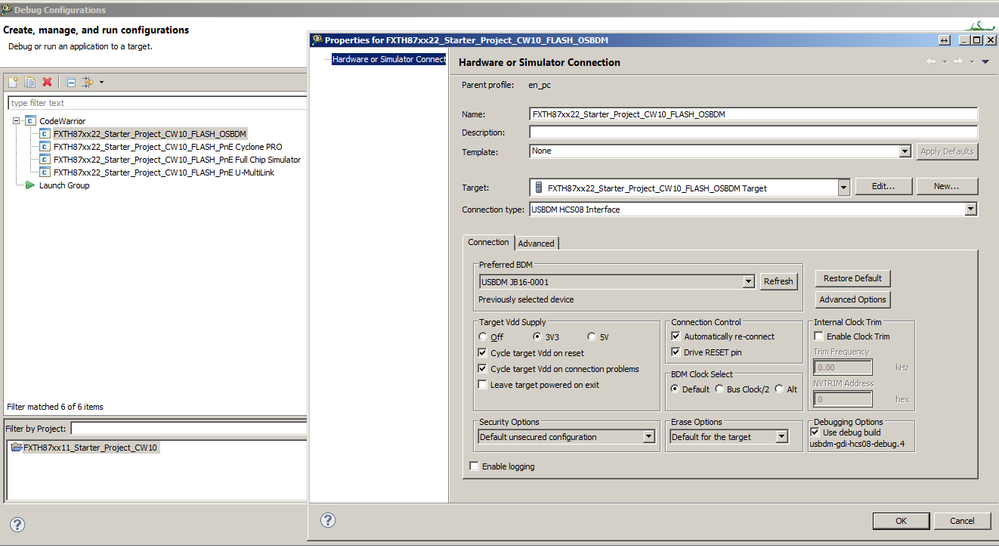Viewport: 999px width, 546px height.
Task: Click the icon beside the PnE U-MultiLink configuration
Action: 45,173
